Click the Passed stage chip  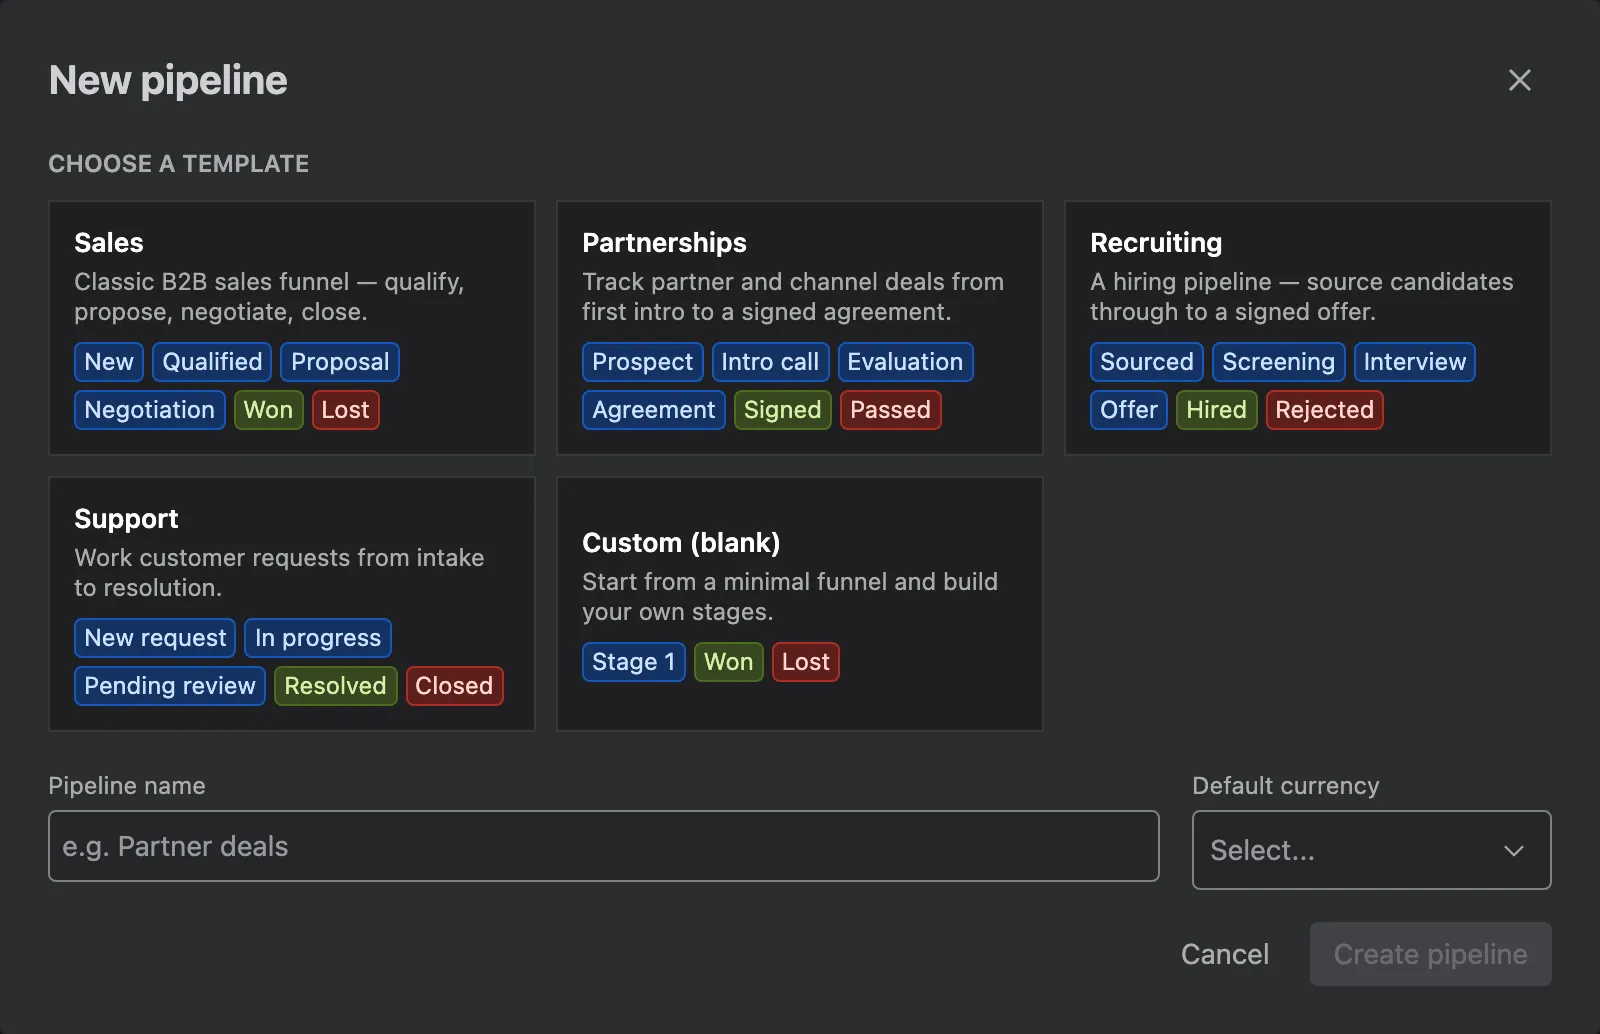[890, 410]
